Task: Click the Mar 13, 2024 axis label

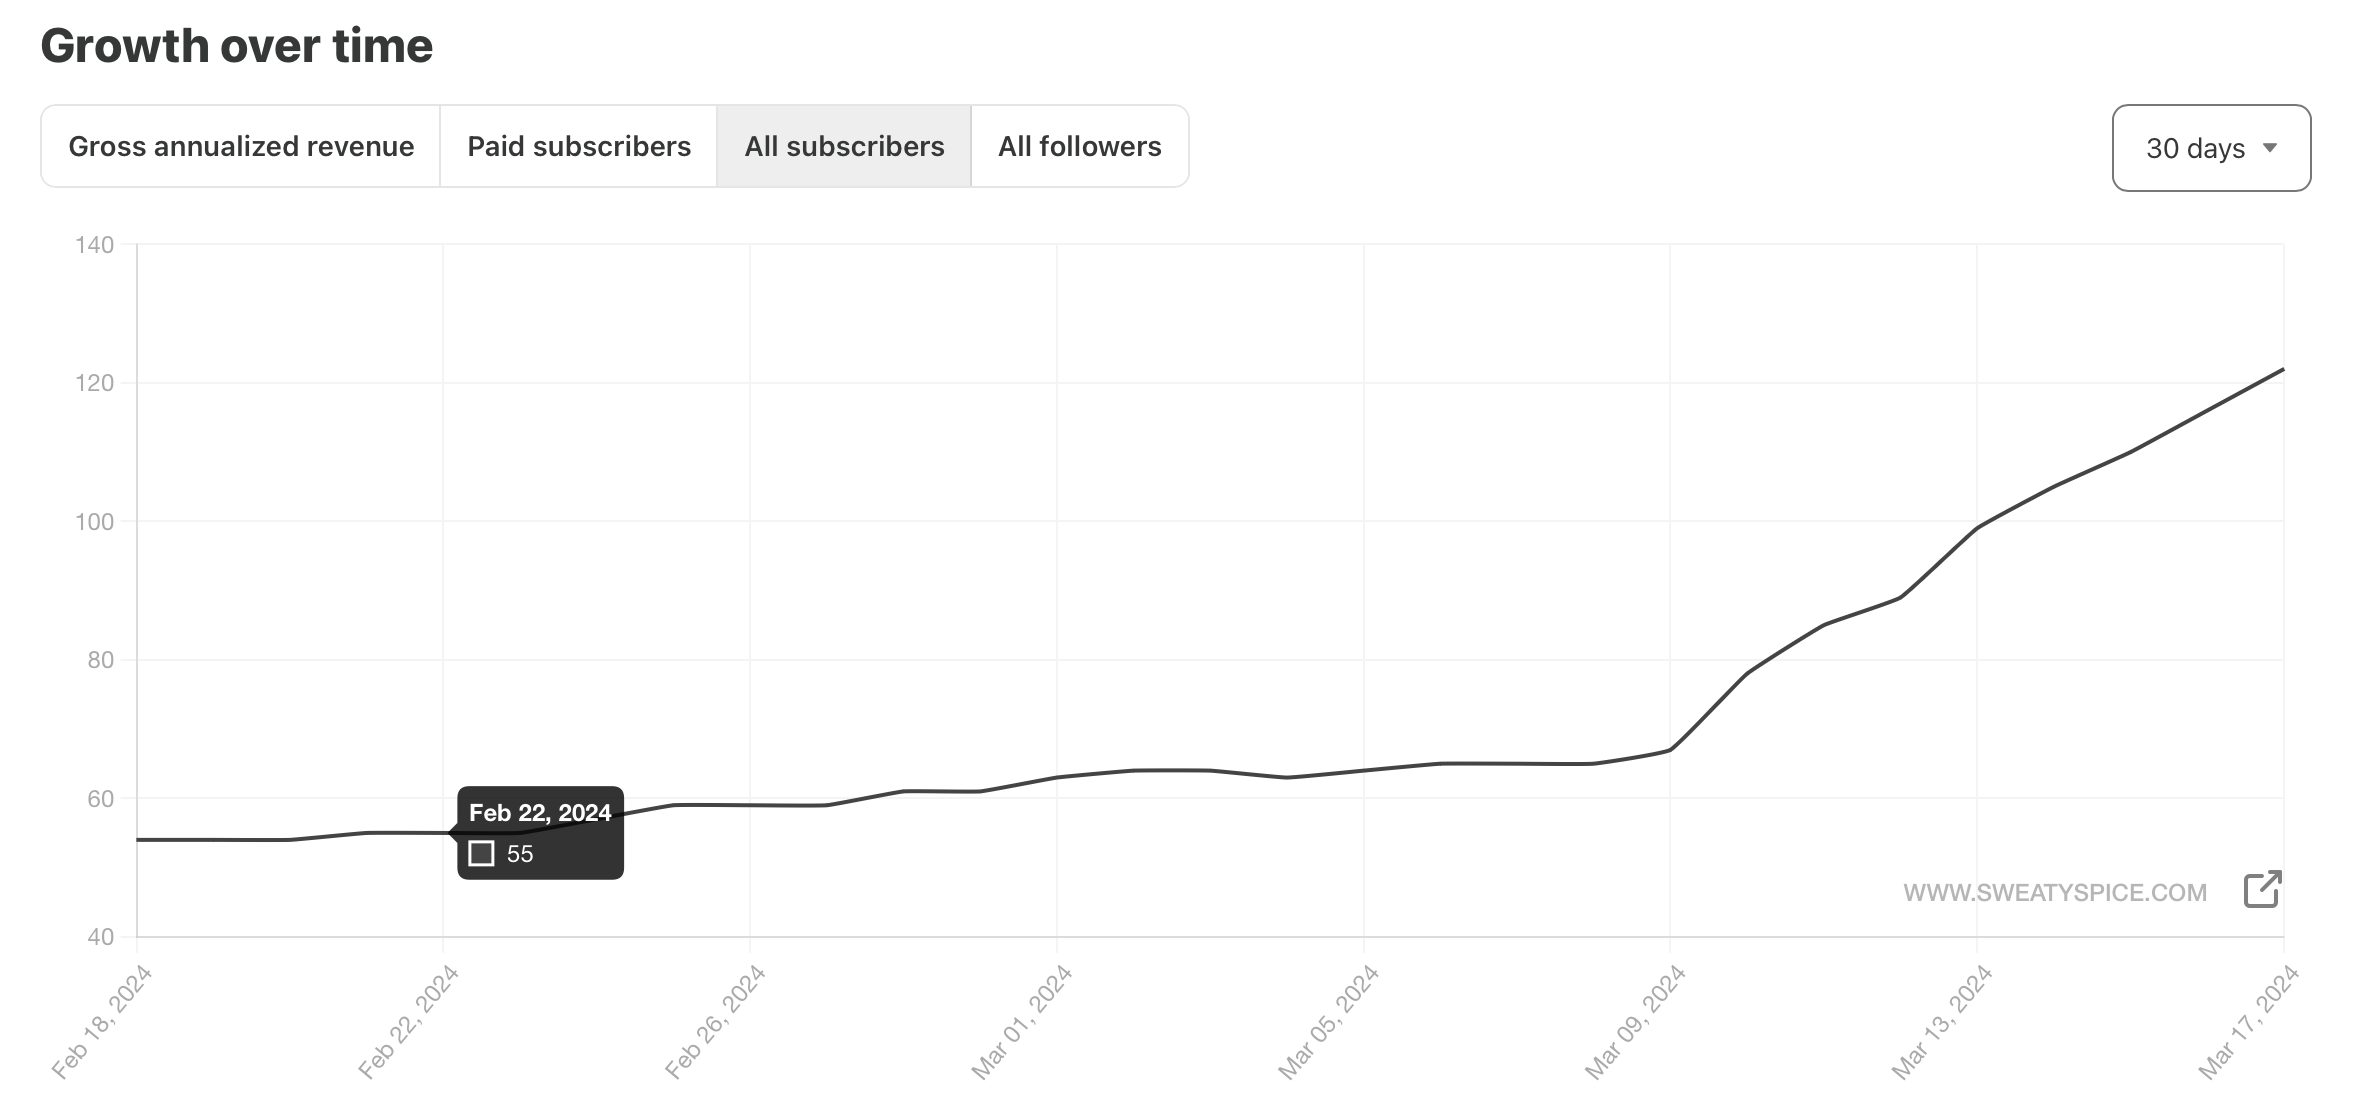Action: pos(1942,1022)
